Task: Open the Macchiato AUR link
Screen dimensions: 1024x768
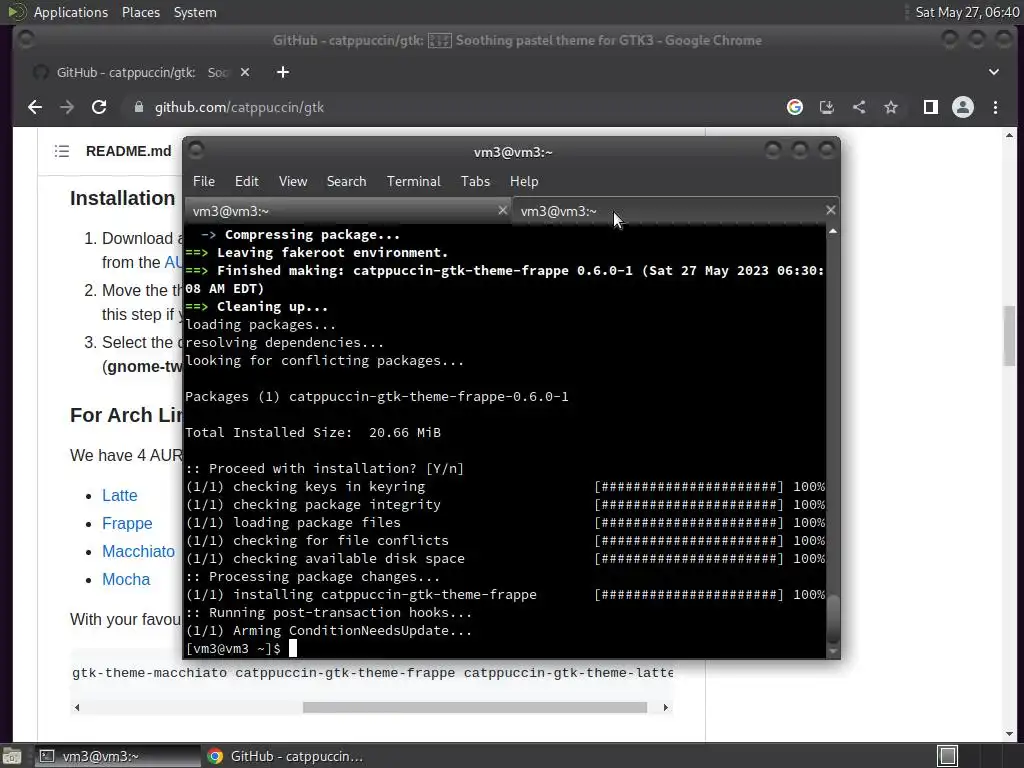Action: coord(138,552)
